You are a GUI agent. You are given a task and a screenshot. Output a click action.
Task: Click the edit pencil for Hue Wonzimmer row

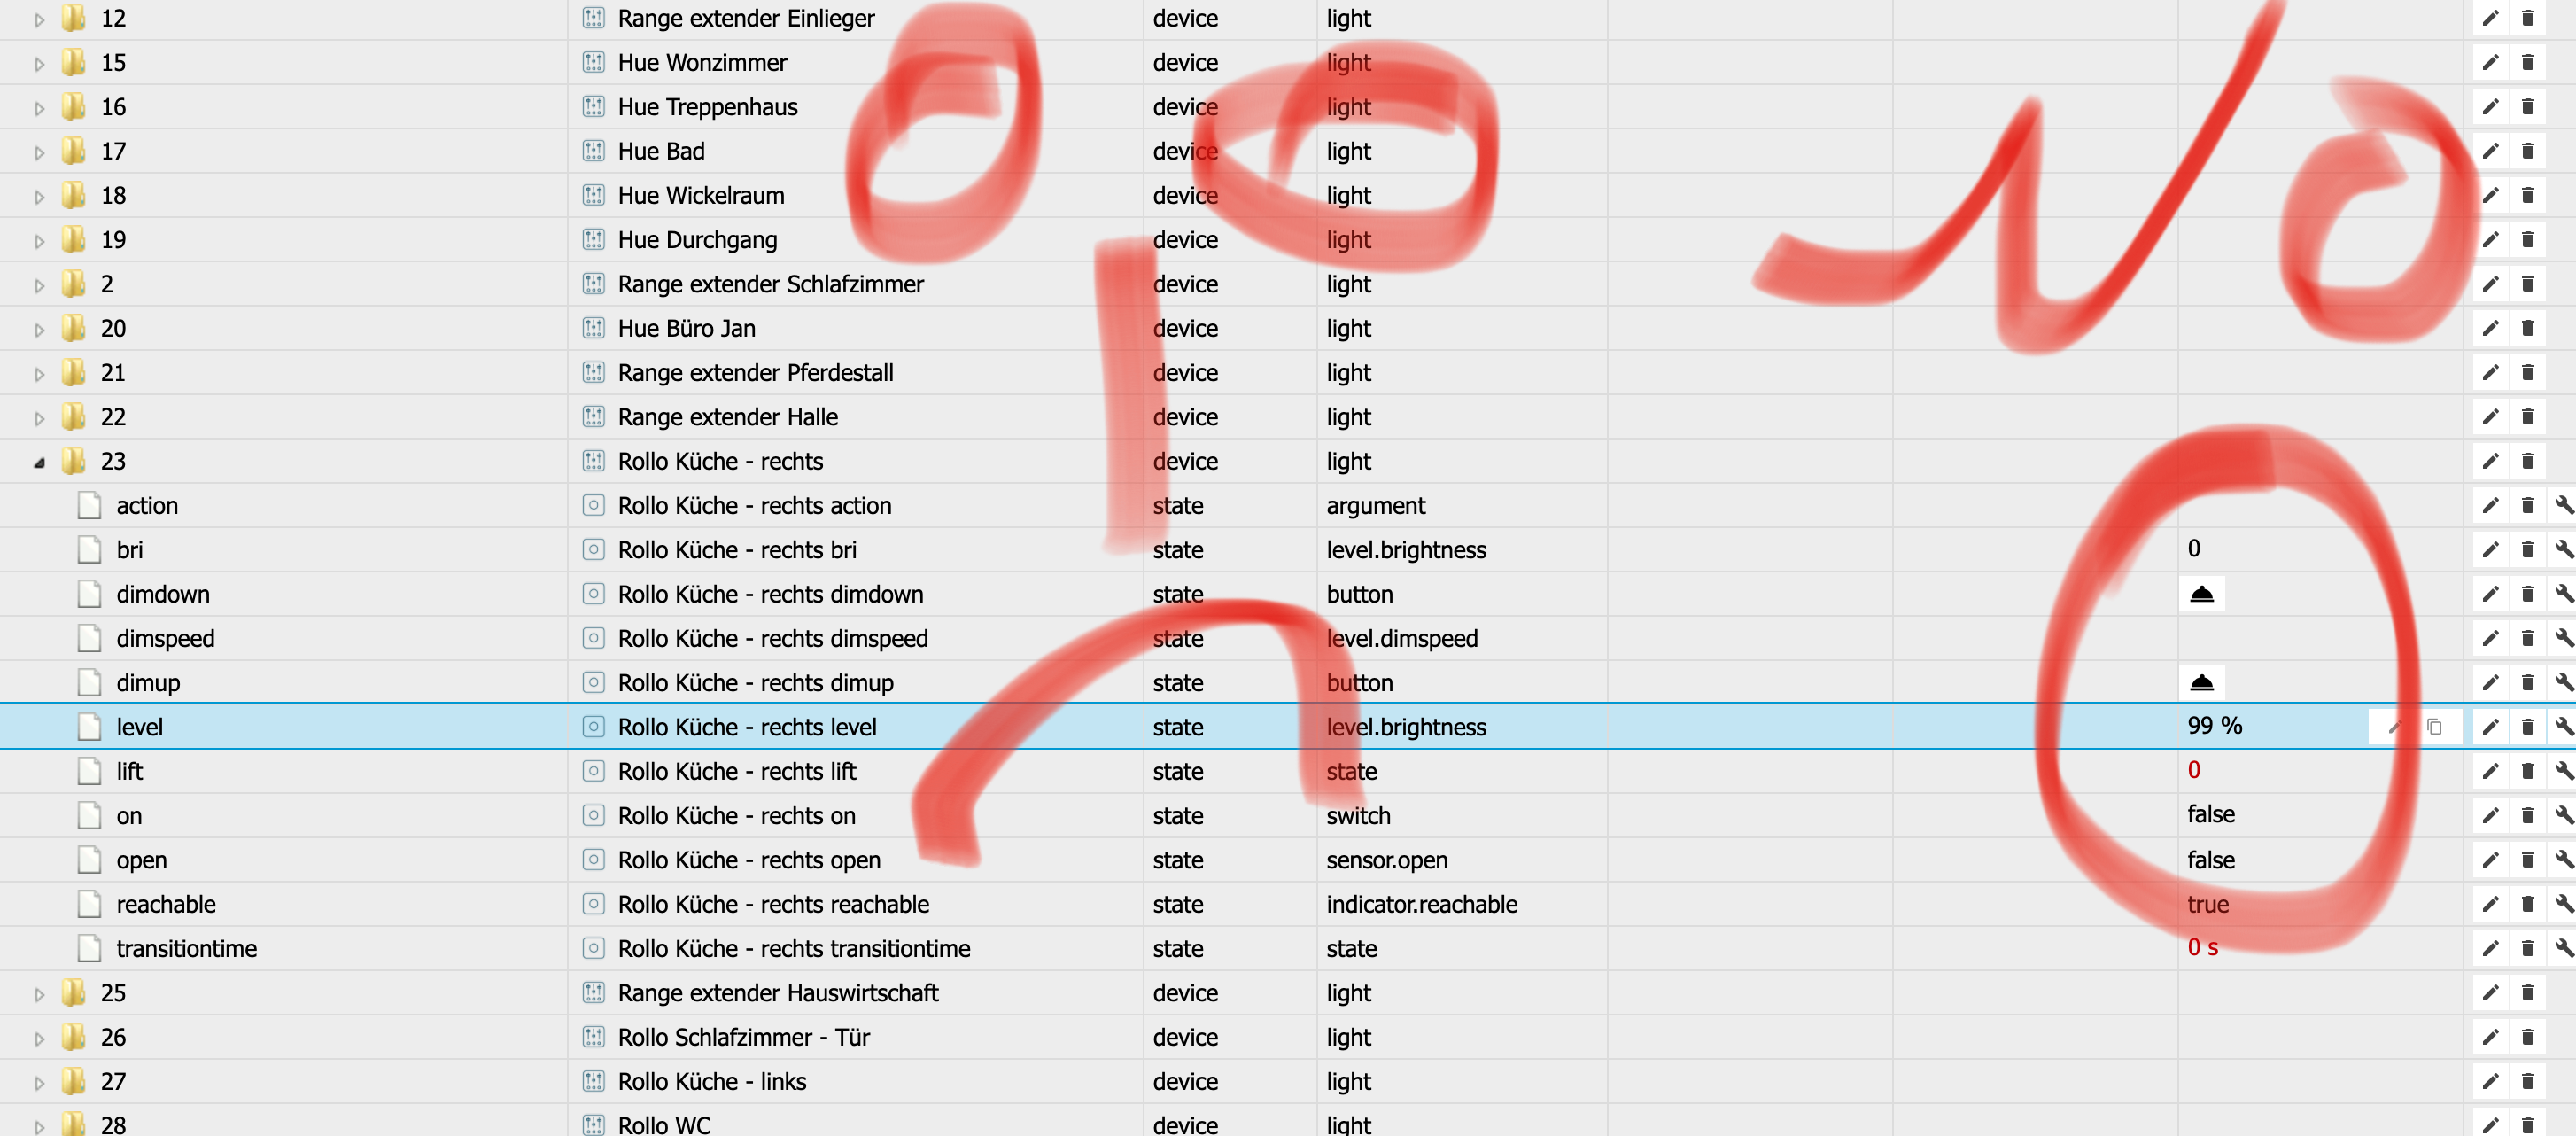tap(2490, 63)
